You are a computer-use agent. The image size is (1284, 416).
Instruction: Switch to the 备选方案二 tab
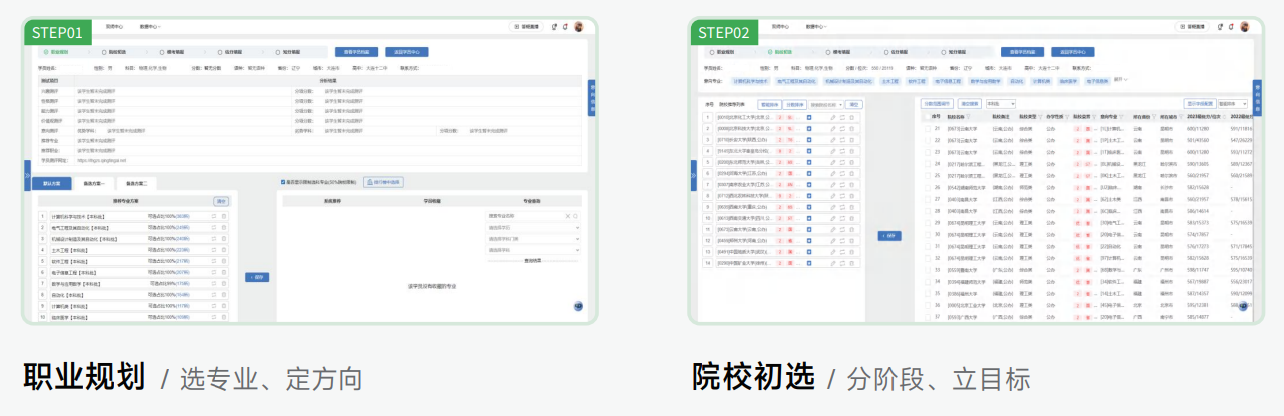(x=137, y=184)
